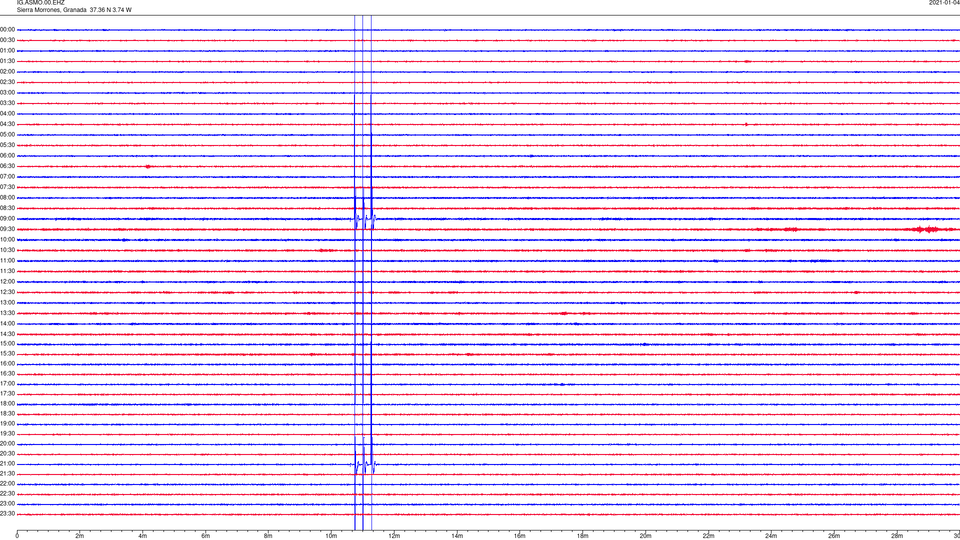Click the 10m tick label on time axis
Screen dimensions: 960x540
[x=331, y=536]
